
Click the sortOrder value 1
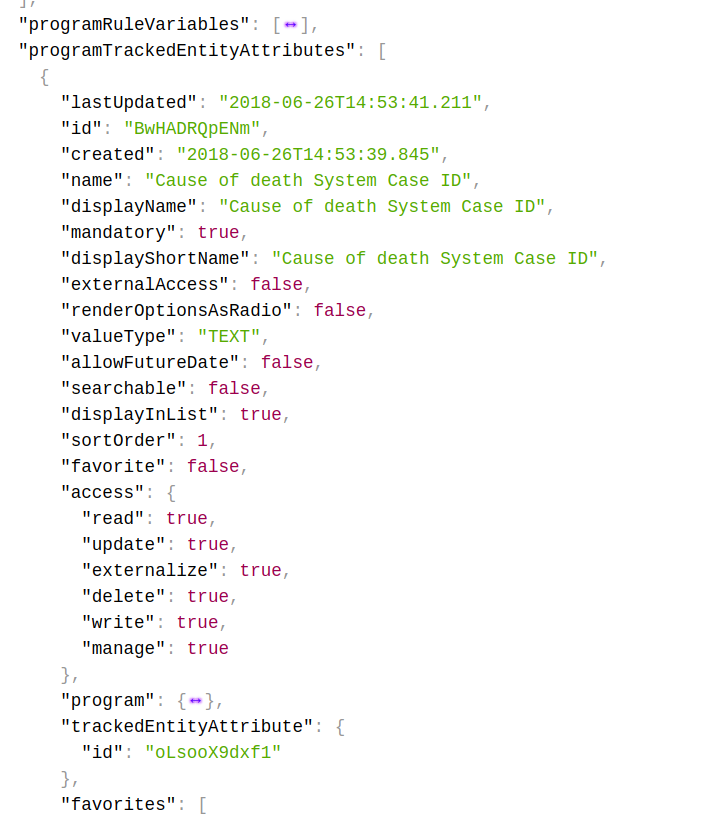coord(202,441)
